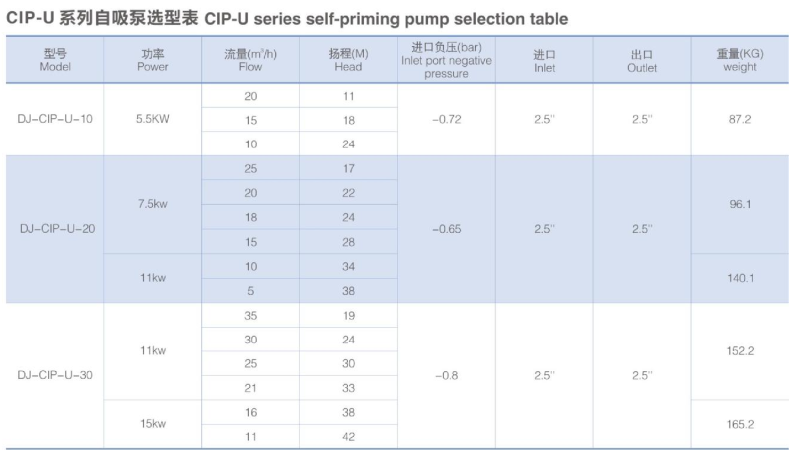Click the CIP-U selection table title
This screenshot has height=450, width=789.
tap(287, 19)
